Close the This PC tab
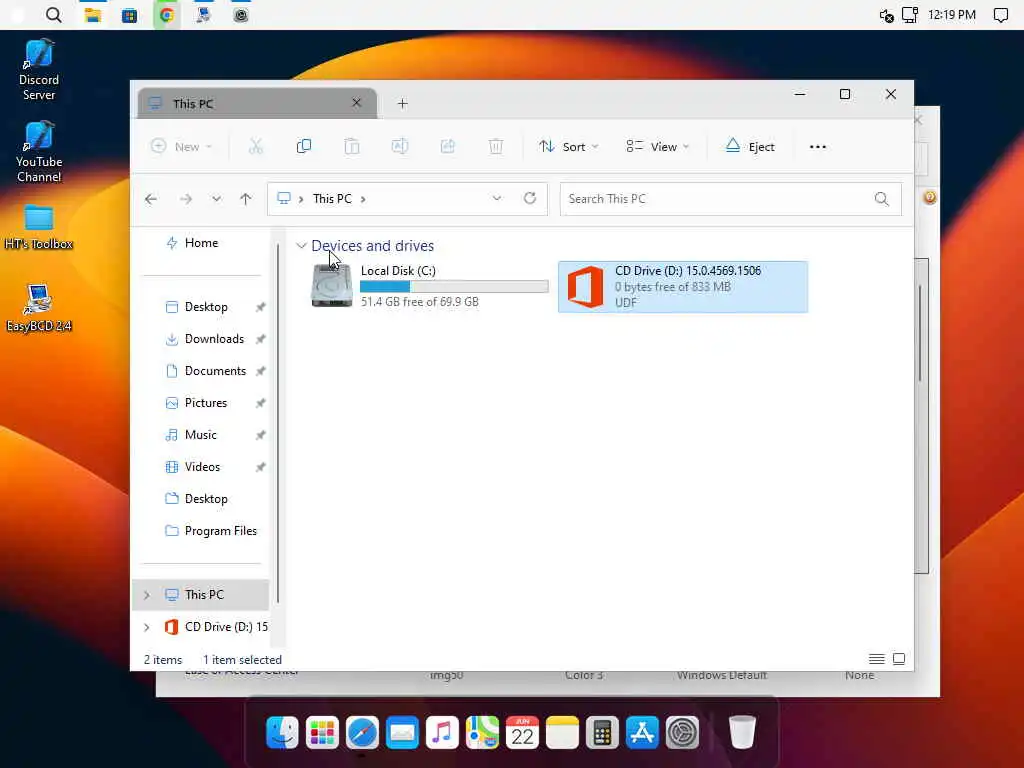 [357, 103]
